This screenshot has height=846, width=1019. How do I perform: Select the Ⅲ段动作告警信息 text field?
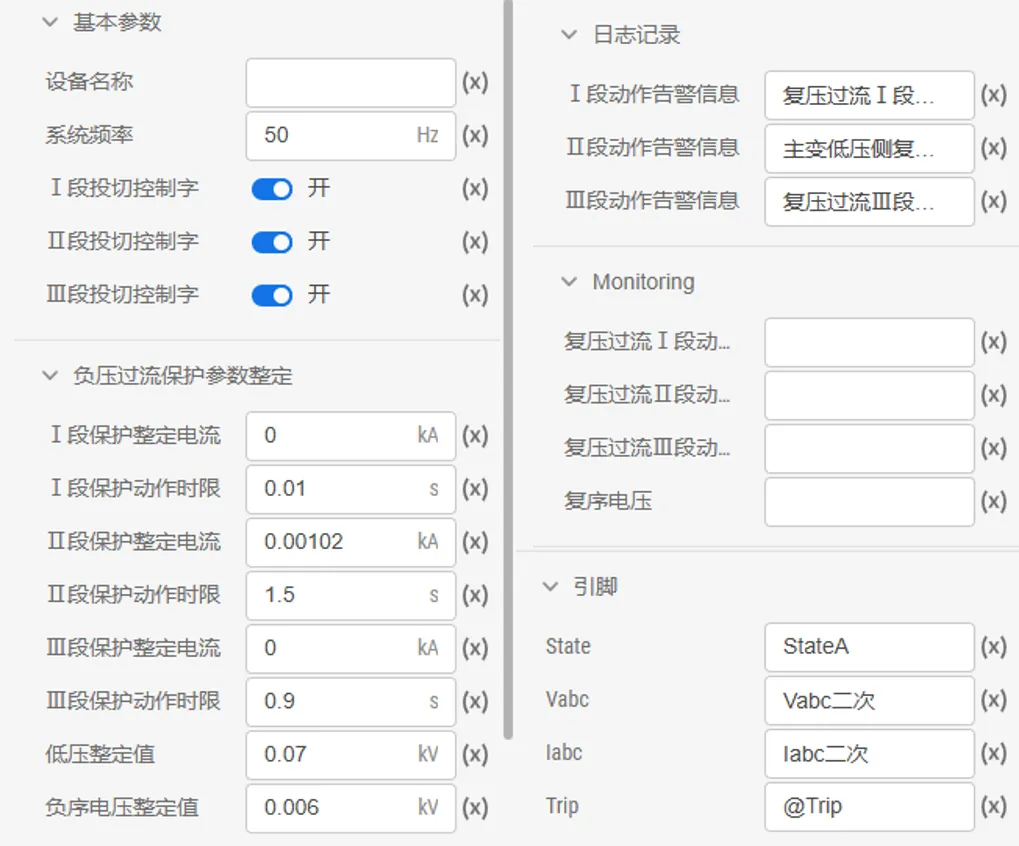point(868,201)
